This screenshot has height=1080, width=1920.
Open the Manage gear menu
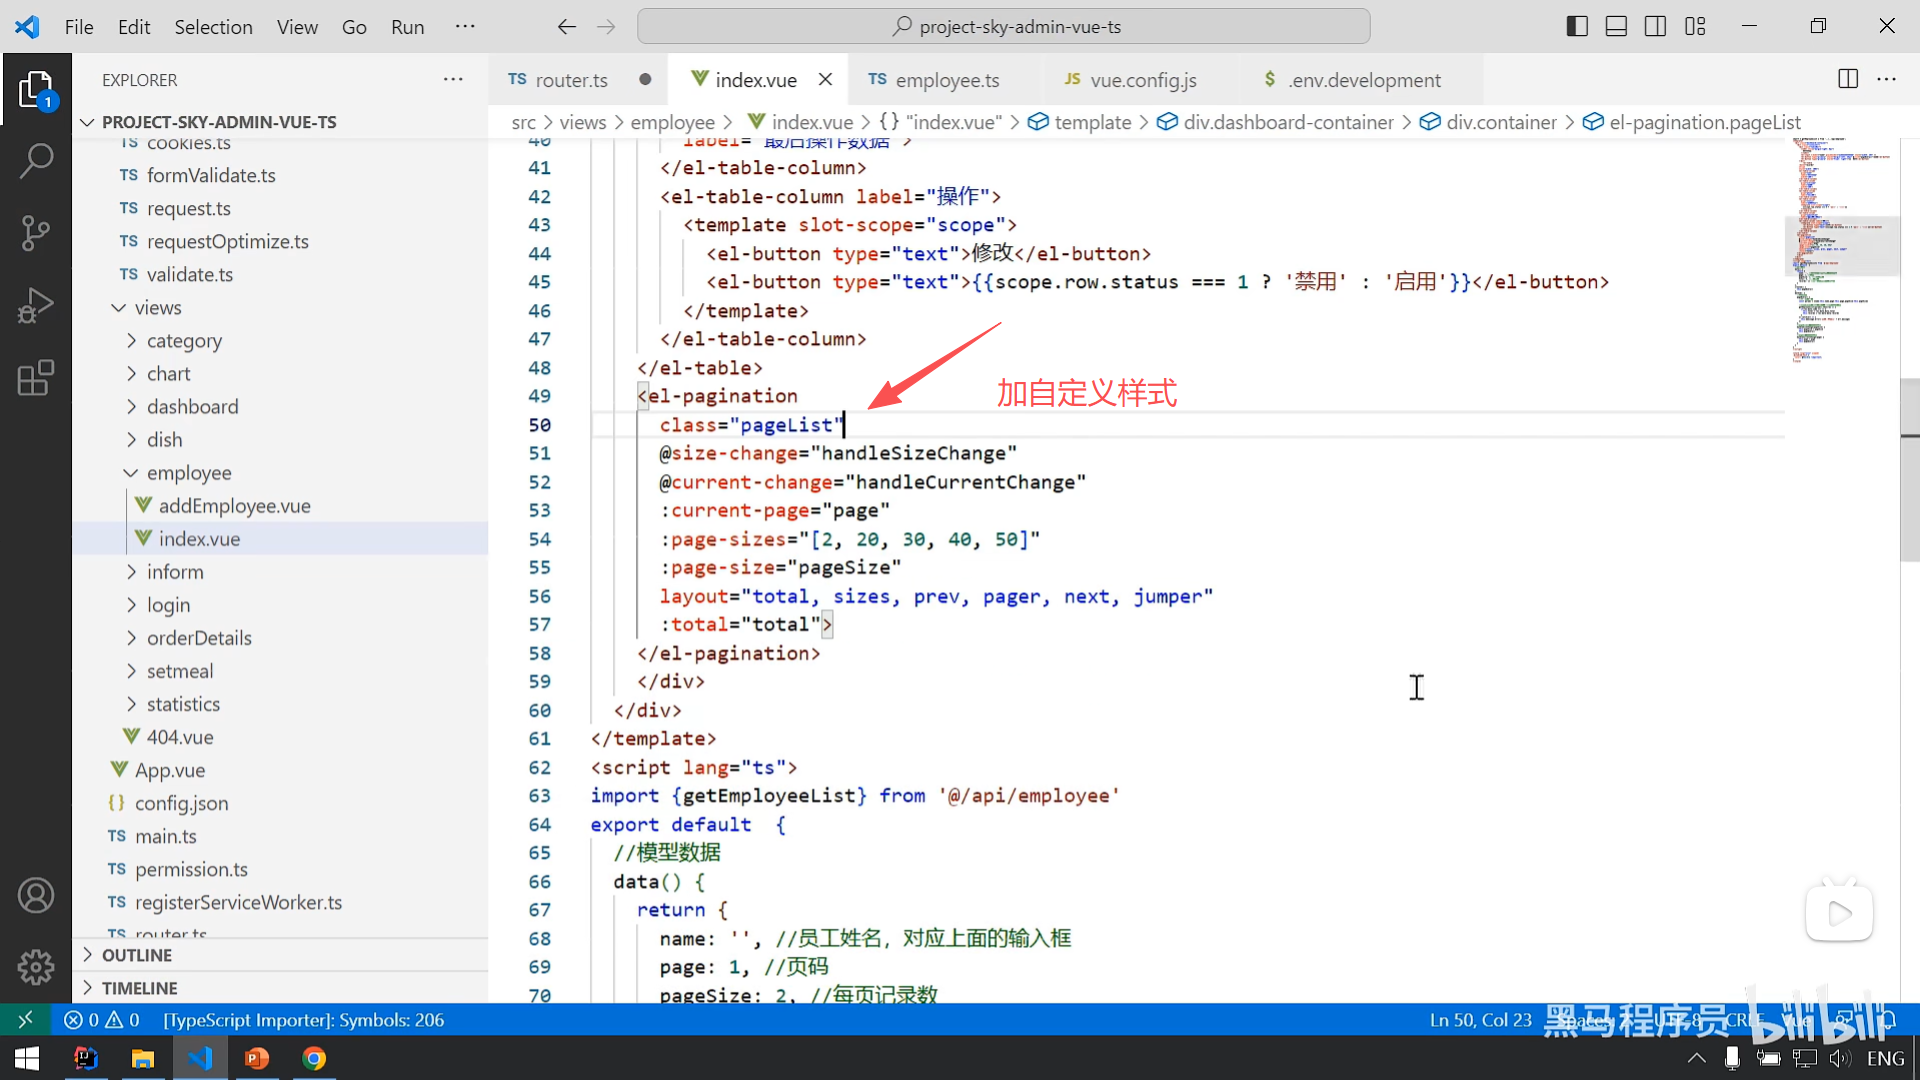pyautogui.click(x=36, y=966)
